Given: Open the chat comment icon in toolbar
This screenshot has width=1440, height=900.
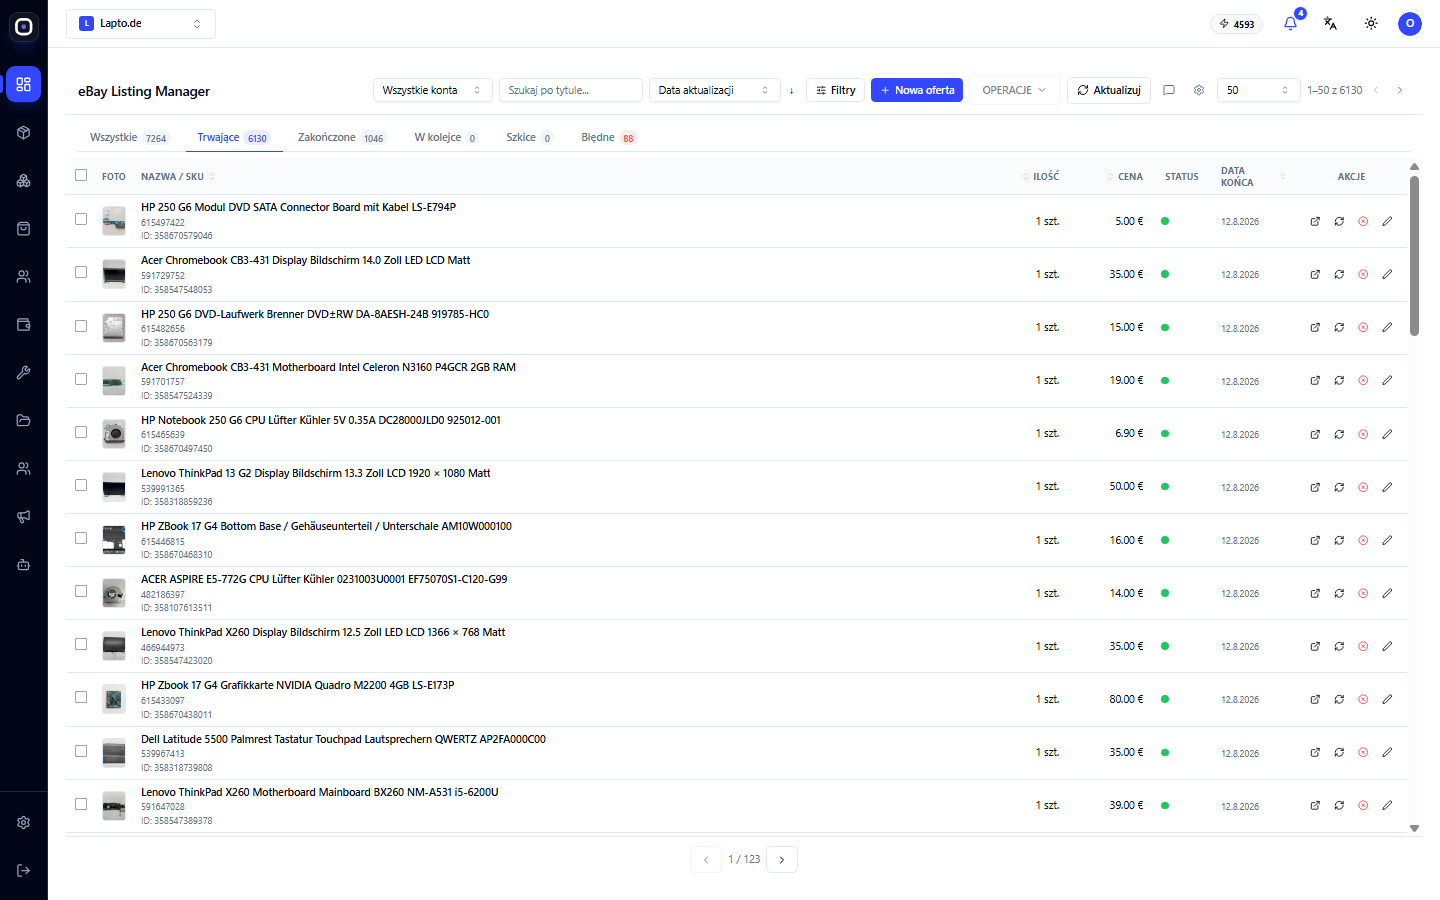Looking at the screenshot, I should tap(1169, 90).
